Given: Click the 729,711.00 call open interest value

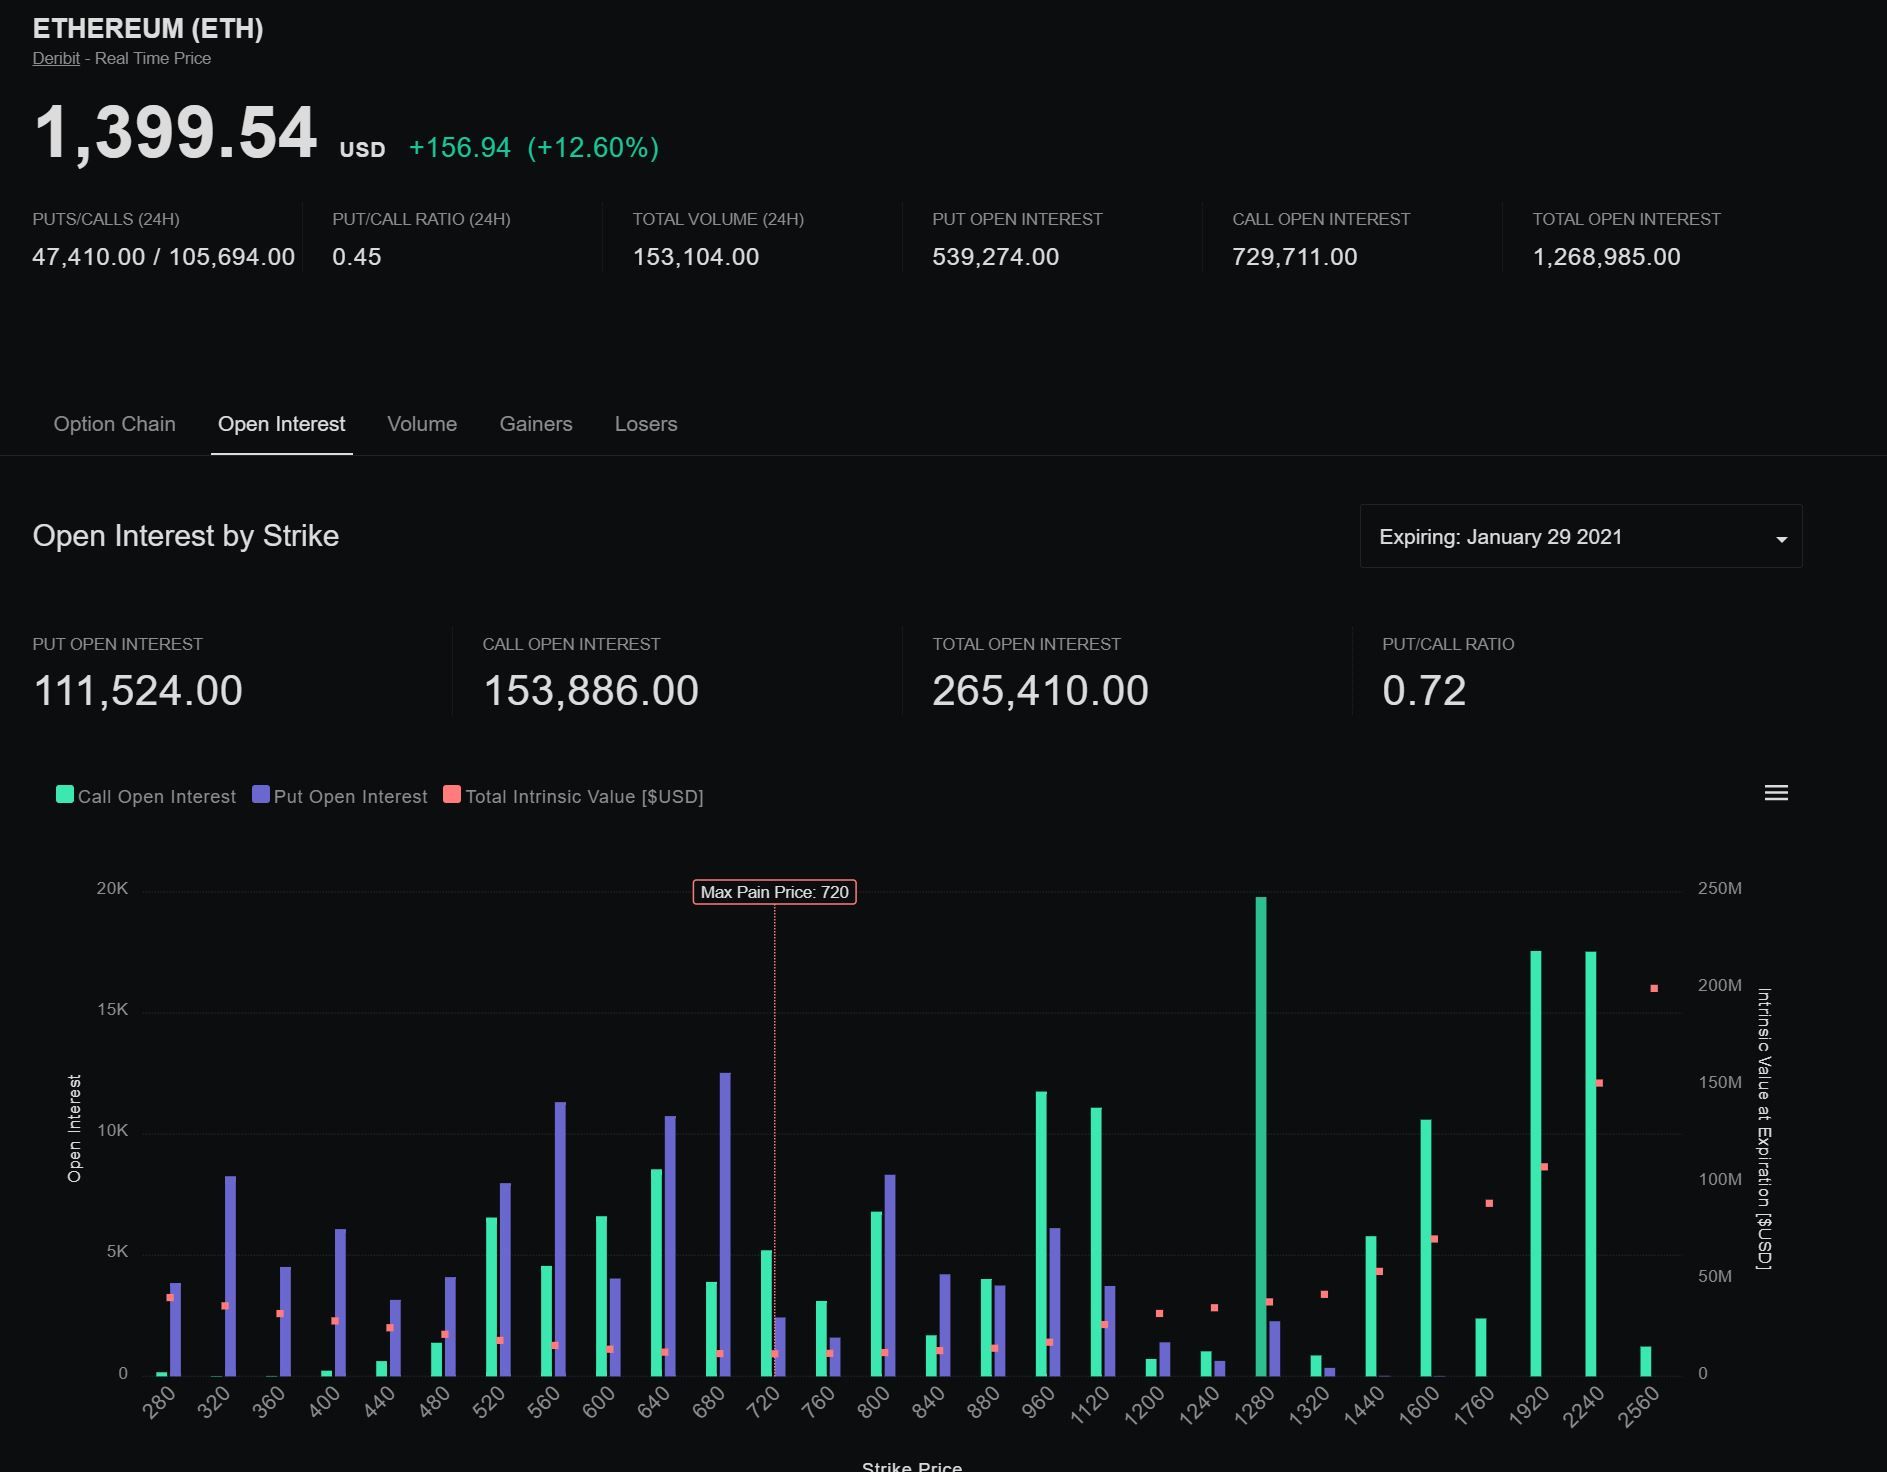Looking at the screenshot, I should click(x=1295, y=256).
